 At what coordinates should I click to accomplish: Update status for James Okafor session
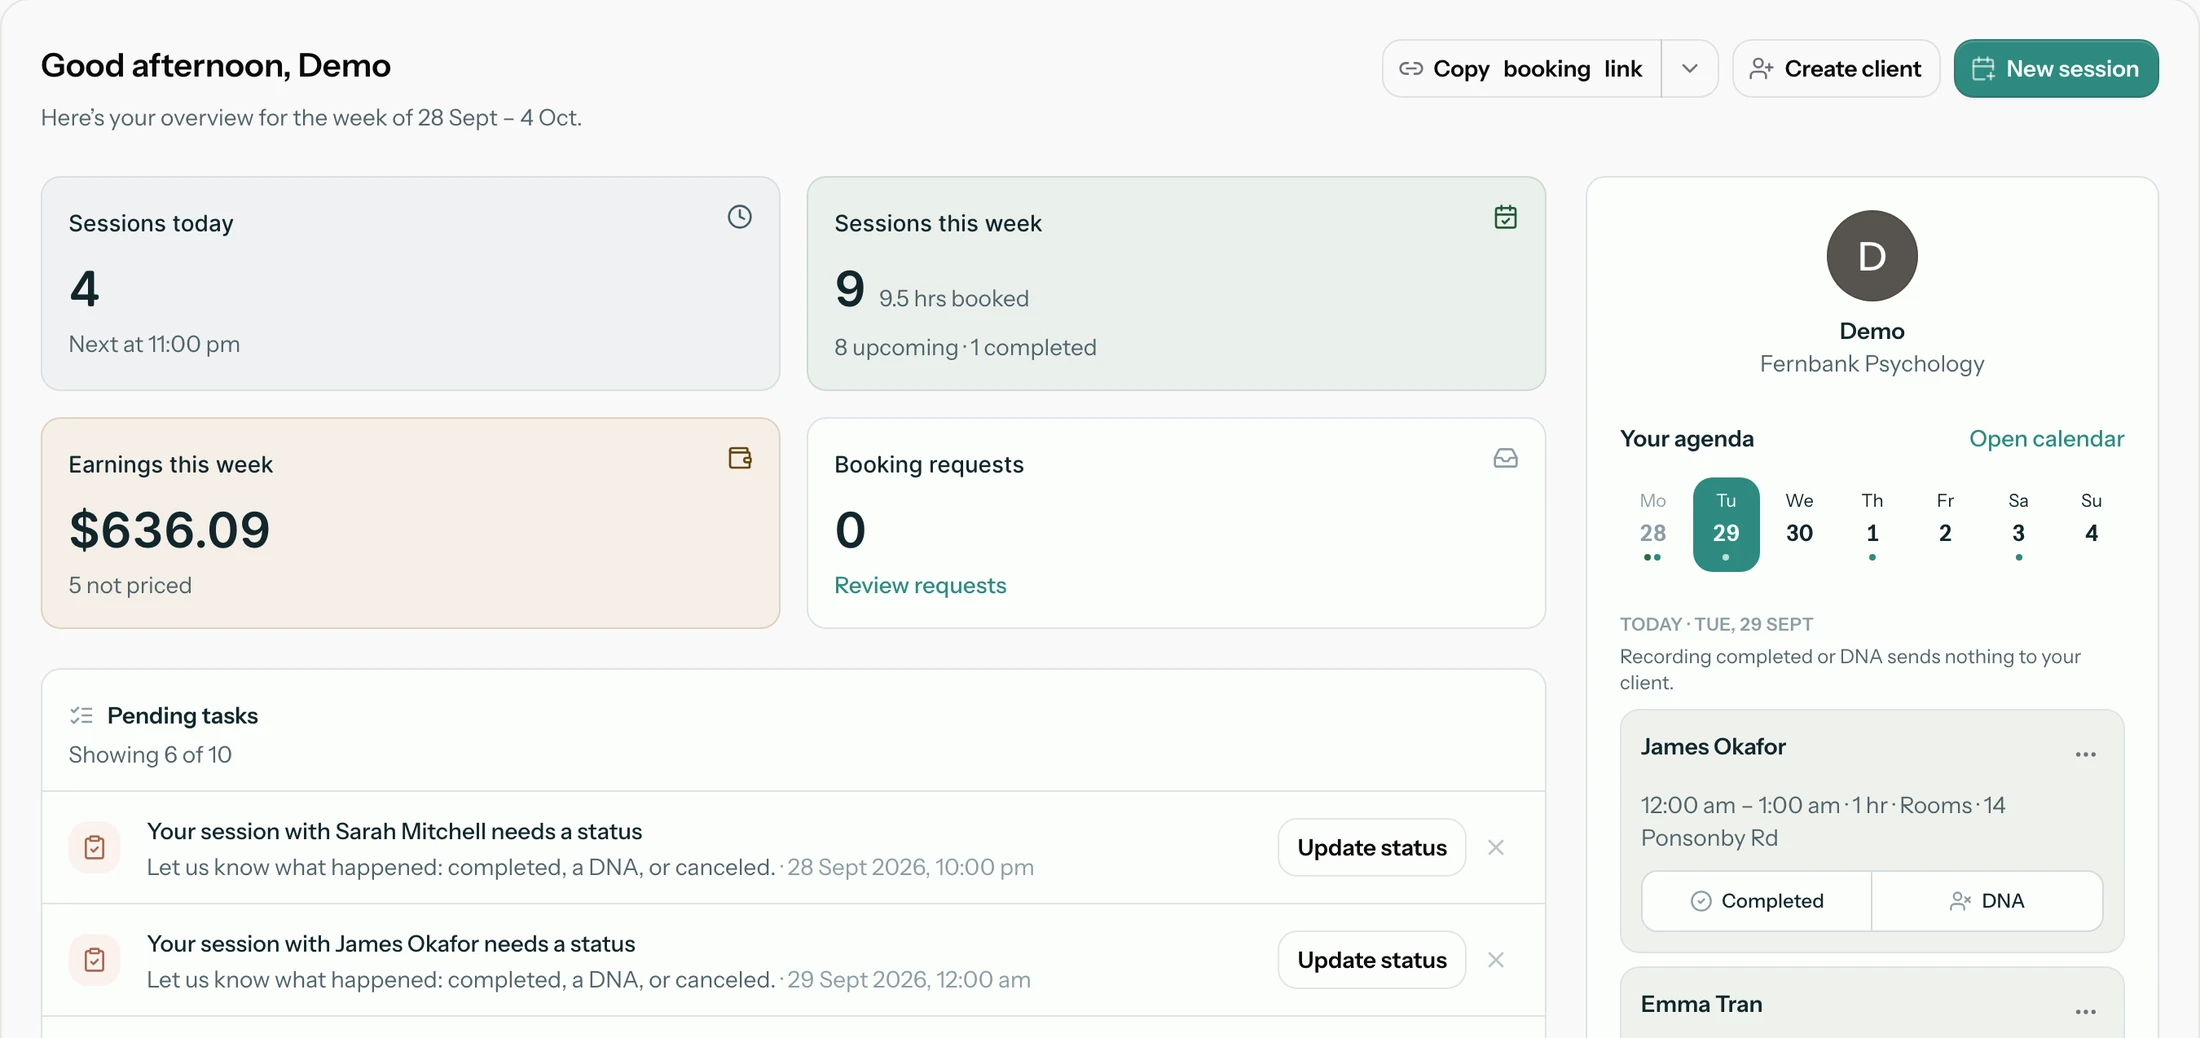[1372, 960]
